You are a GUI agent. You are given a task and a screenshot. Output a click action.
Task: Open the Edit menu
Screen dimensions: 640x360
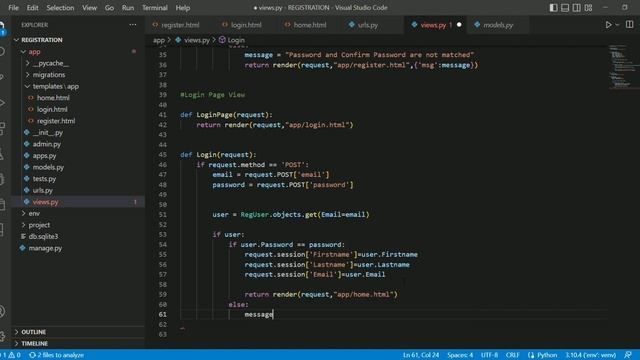[x=32, y=8]
